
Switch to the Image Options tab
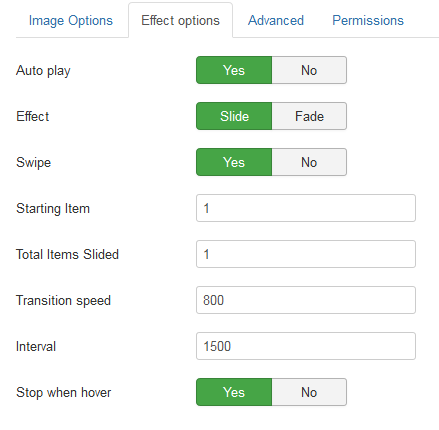pos(71,21)
